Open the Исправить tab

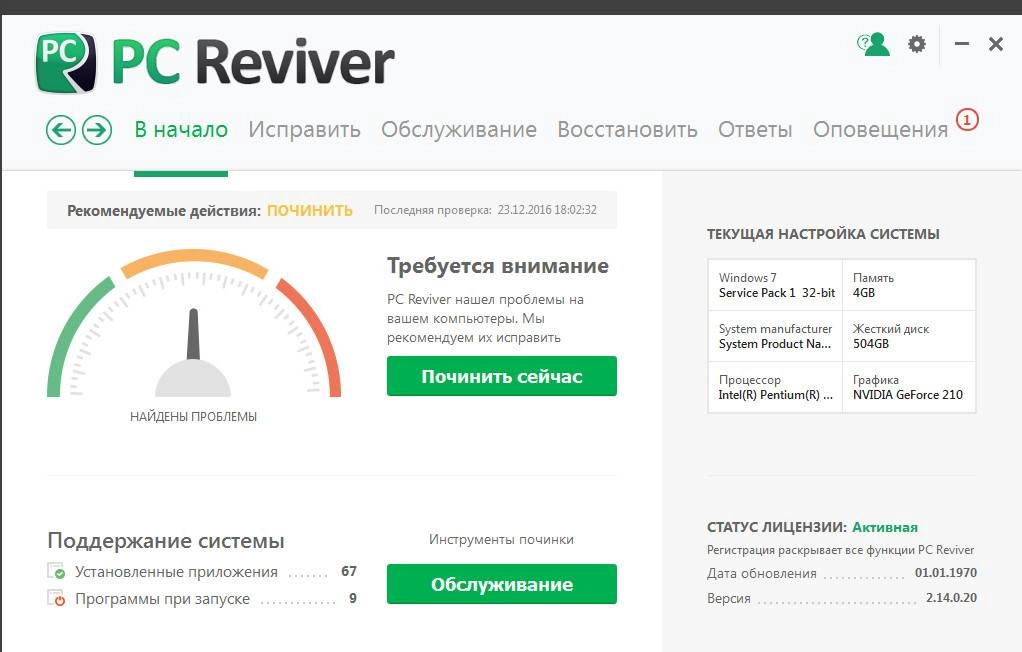(x=304, y=129)
